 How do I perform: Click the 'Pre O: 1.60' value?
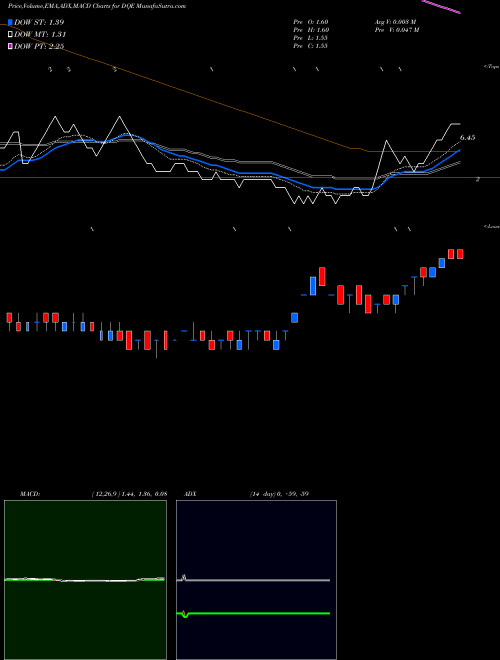click(311, 22)
